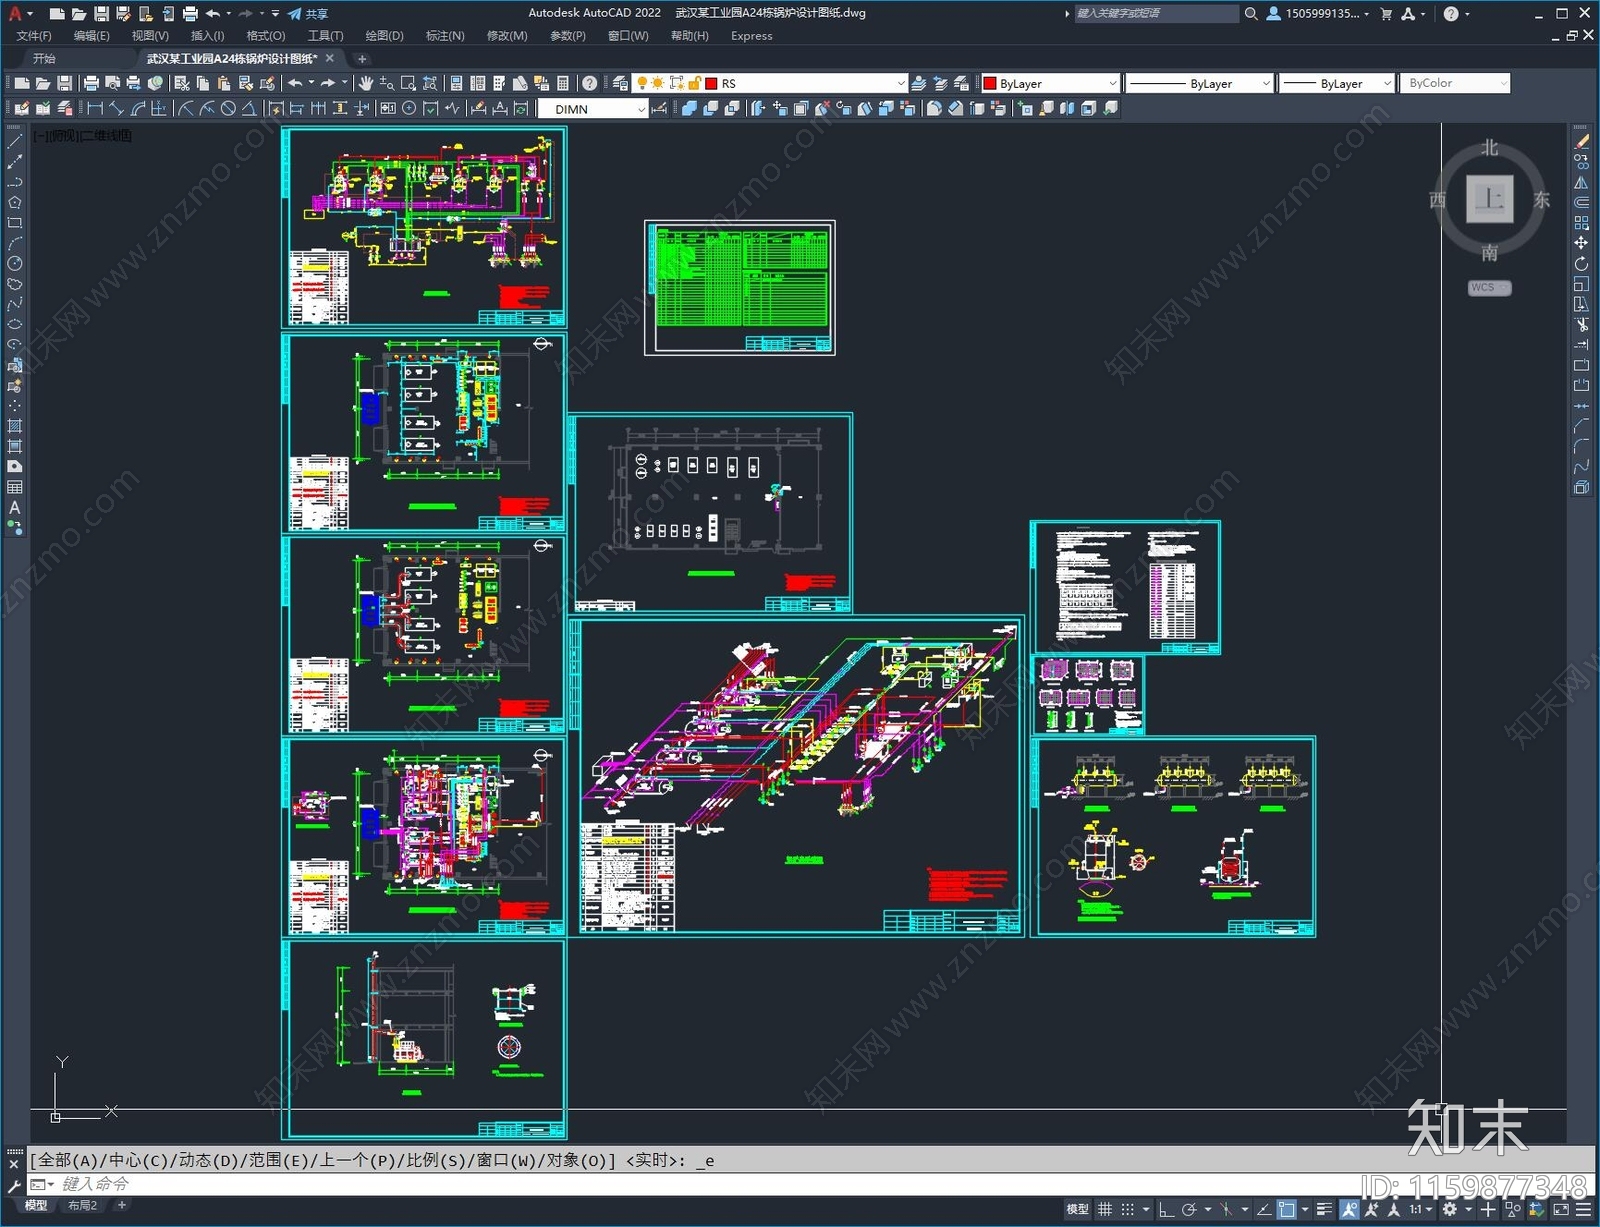This screenshot has height=1227, width=1600.
Task: Select the Linear dimension tool
Action: (95, 108)
